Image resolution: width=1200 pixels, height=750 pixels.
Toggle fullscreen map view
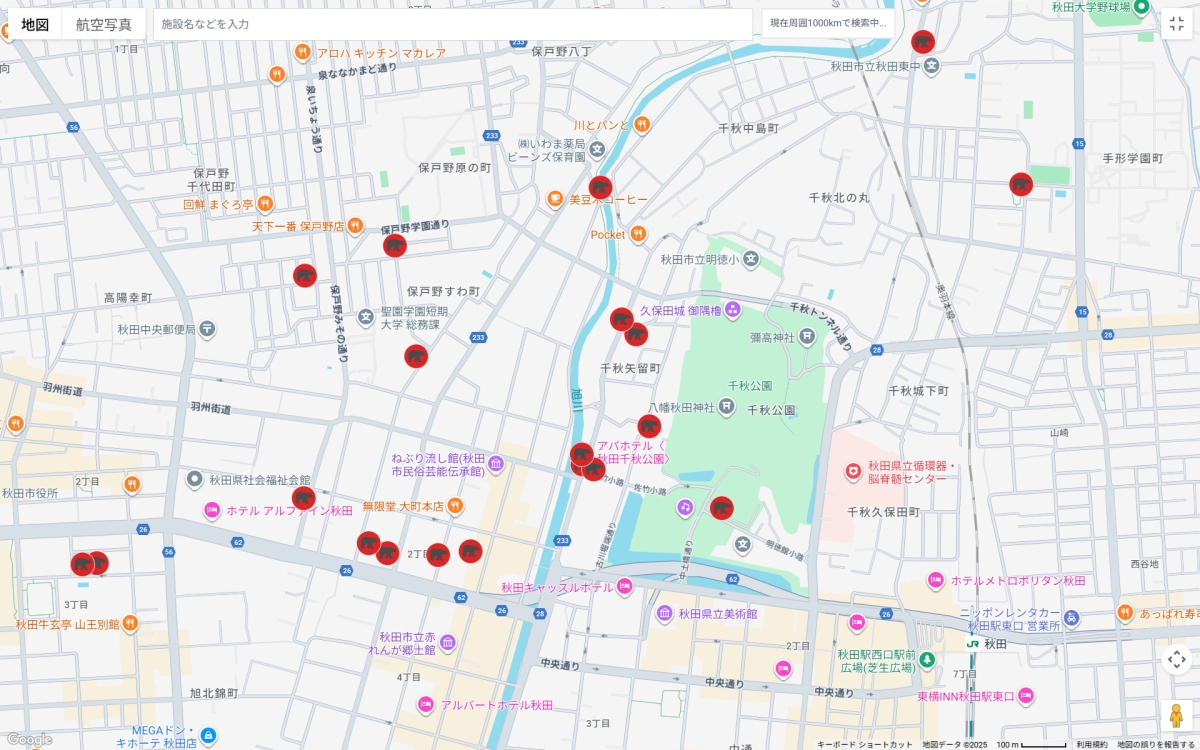(1176, 24)
